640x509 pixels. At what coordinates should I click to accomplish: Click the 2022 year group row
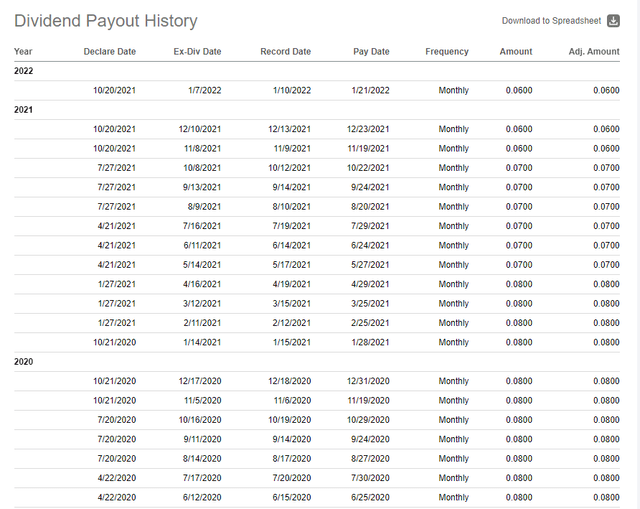click(317, 71)
